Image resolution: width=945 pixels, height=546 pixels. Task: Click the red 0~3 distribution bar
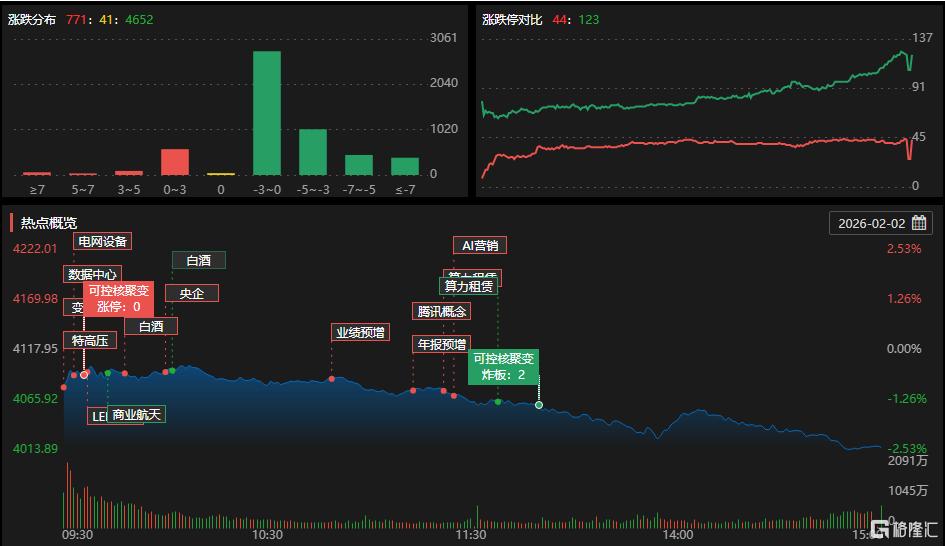pyautogui.click(x=175, y=162)
